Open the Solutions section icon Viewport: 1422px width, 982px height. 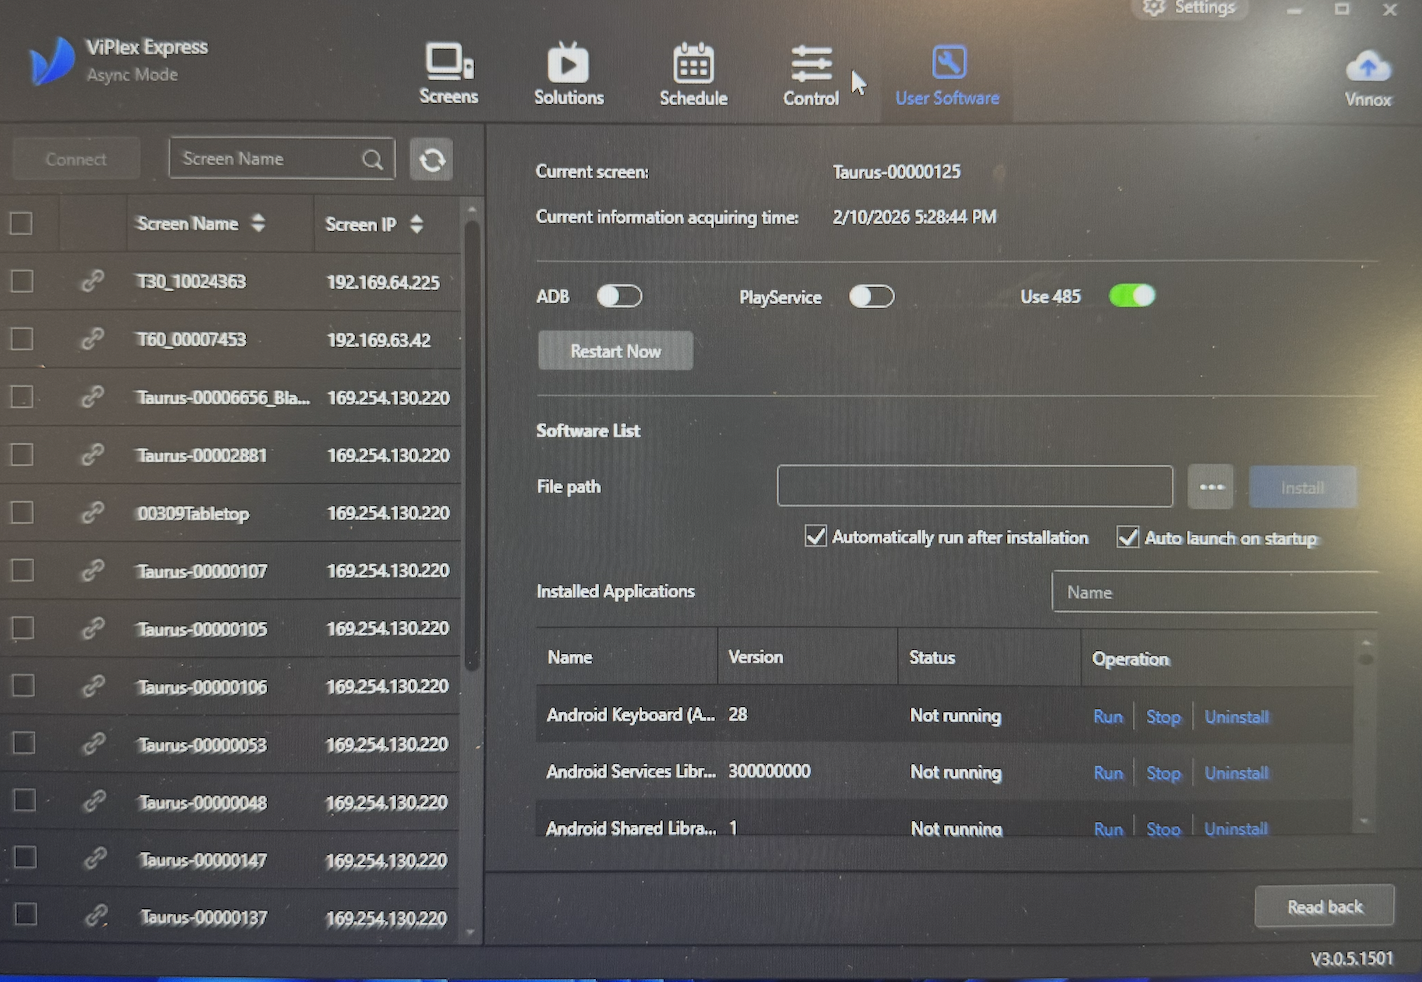(x=568, y=63)
